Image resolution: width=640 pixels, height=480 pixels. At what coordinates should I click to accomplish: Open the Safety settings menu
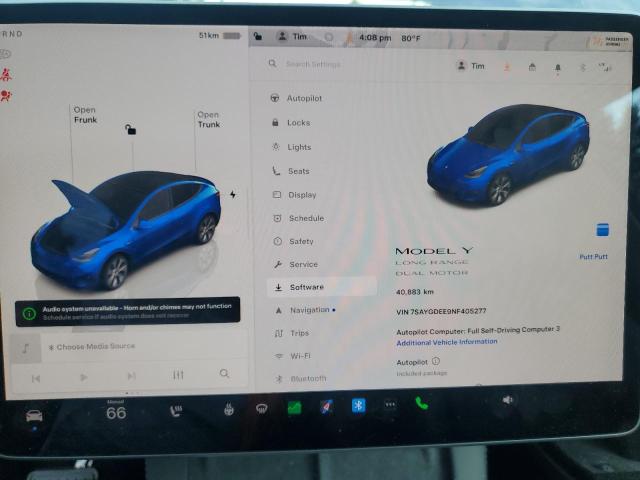point(293,241)
